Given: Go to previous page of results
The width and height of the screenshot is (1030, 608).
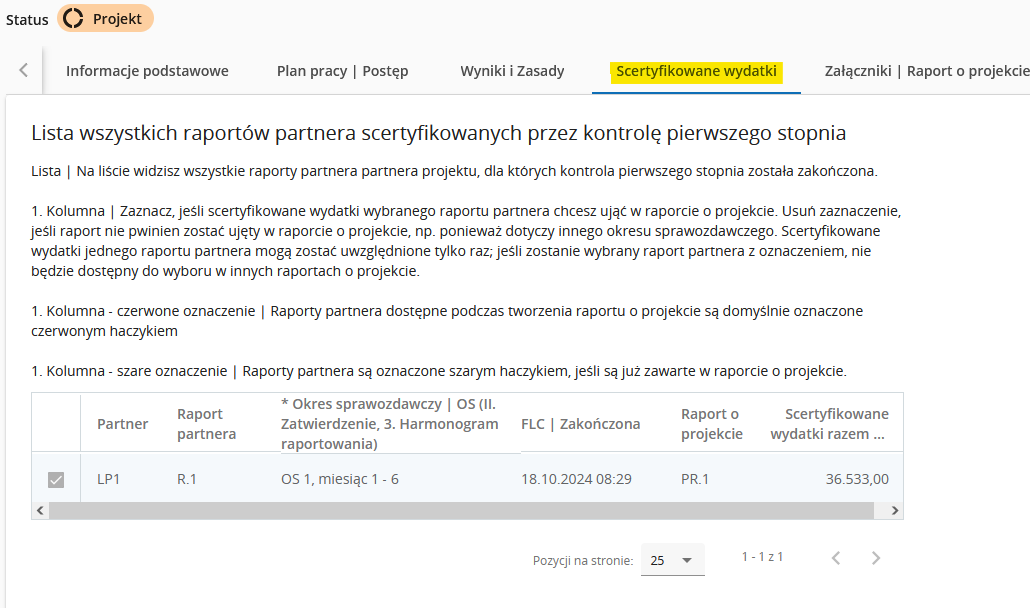Looking at the screenshot, I should click(836, 558).
